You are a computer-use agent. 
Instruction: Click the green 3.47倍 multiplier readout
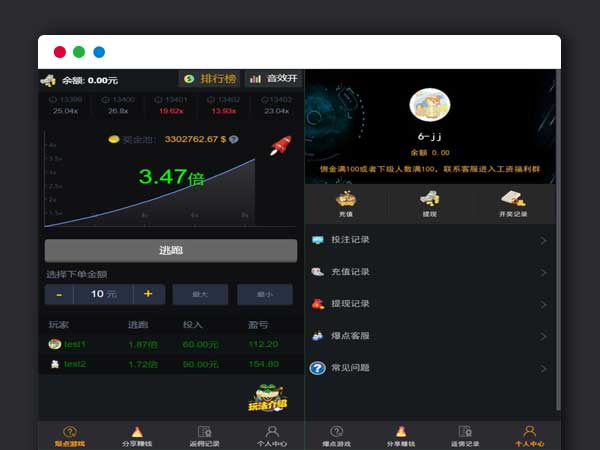[x=171, y=177]
